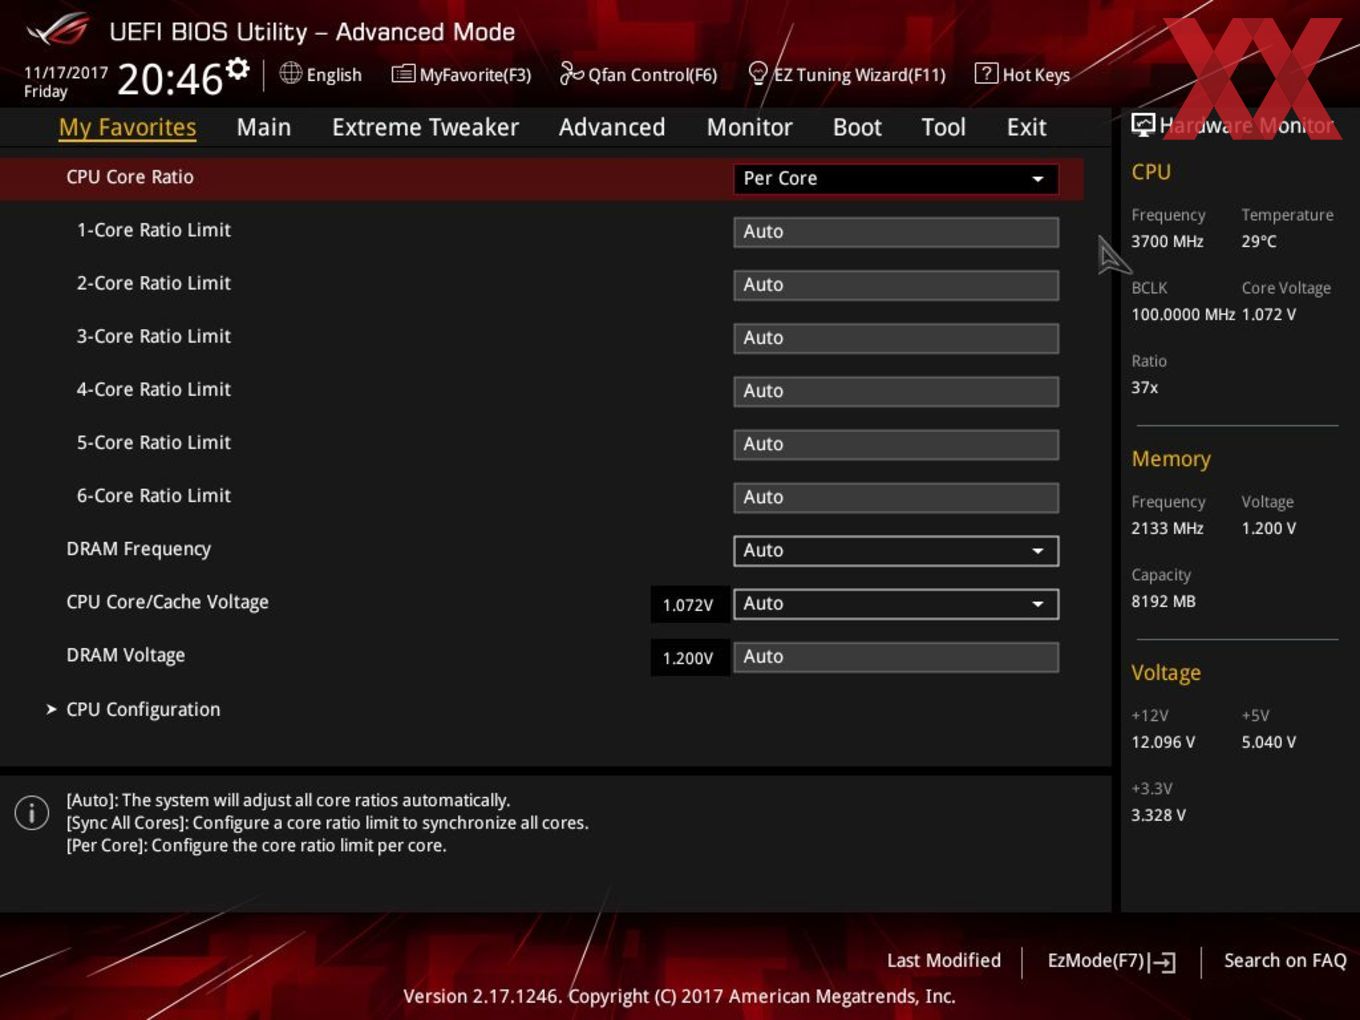Image resolution: width=1360 pixels, height=1020 pixels.
Task: Click the 1.200V voltage readout box
Action: point(689,657)
